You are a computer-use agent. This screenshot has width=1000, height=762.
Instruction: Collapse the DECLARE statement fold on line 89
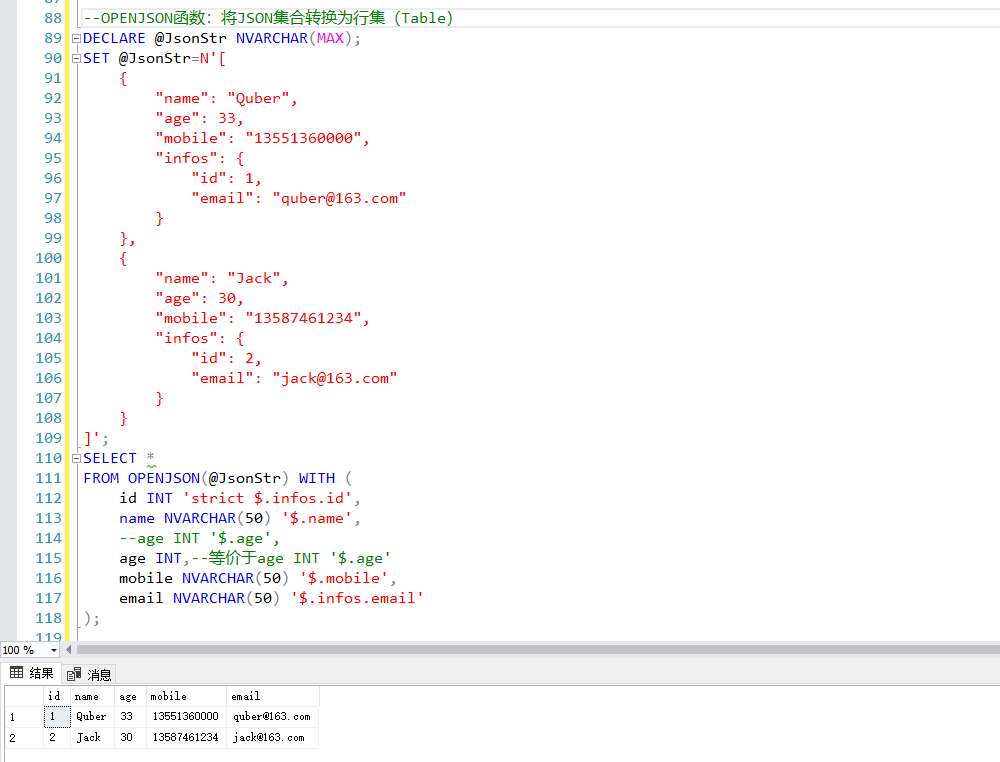[x=75, y=38]
